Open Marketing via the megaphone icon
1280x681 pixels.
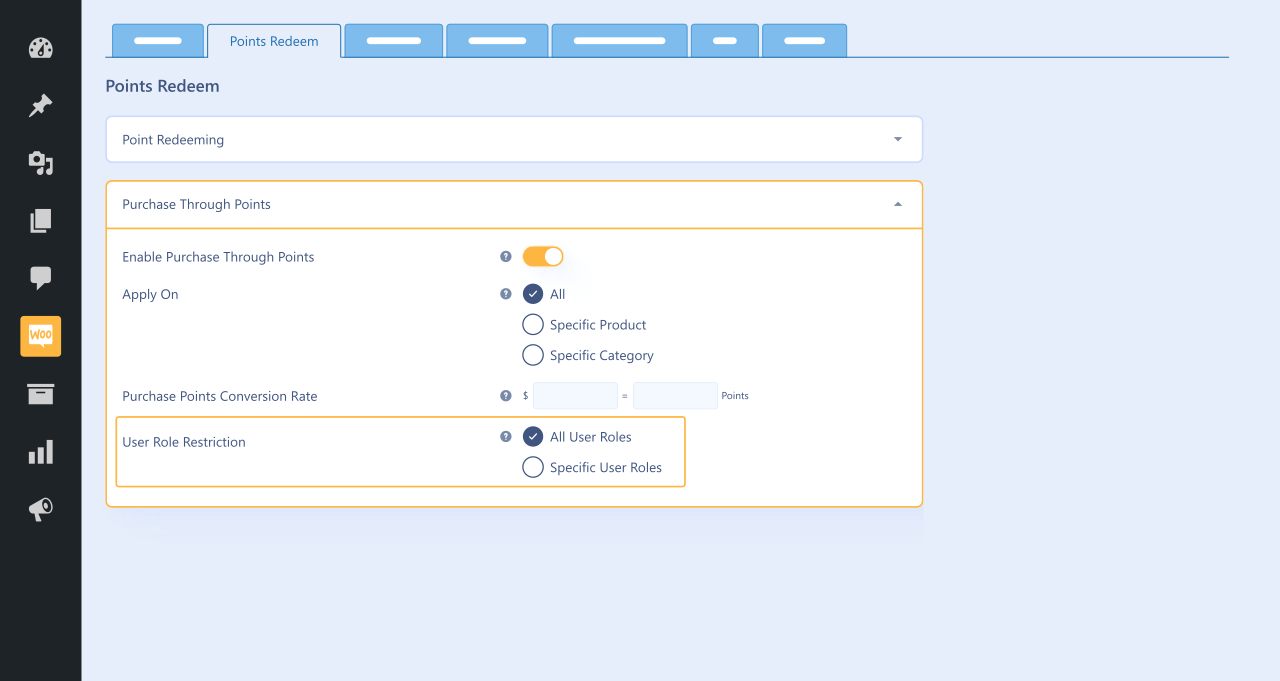[x=40, y=509]
